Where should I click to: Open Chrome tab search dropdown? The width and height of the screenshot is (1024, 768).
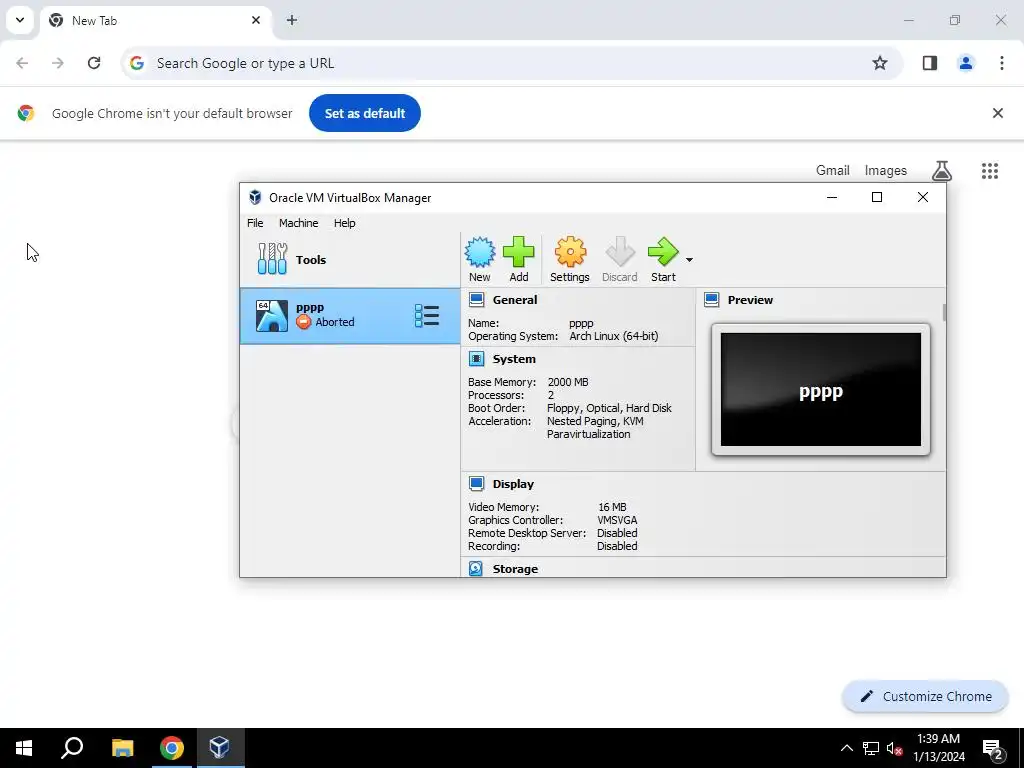tap(20, 20)
